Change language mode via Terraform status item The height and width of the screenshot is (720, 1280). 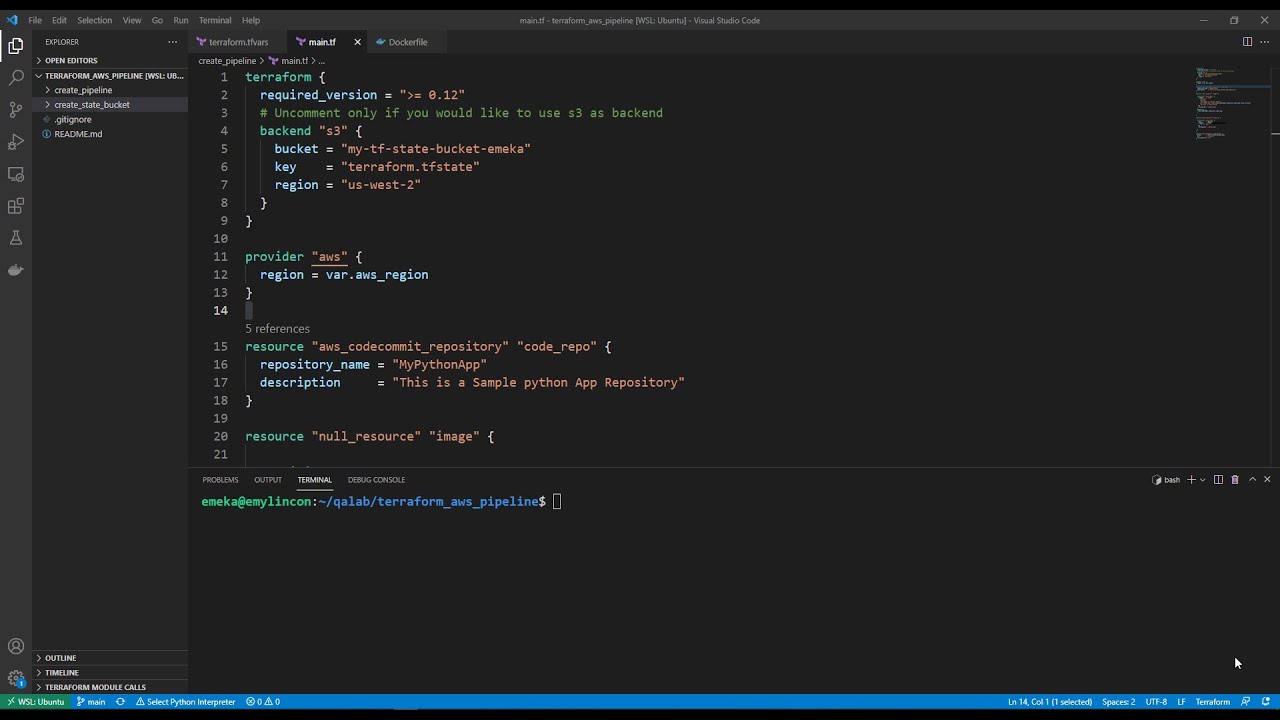point(1212,702)
